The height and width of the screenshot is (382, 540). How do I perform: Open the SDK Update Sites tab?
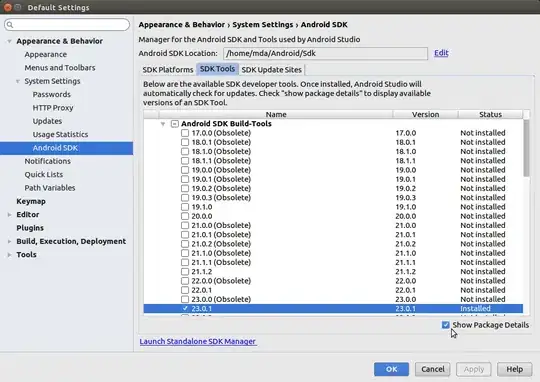coord(271,70)
